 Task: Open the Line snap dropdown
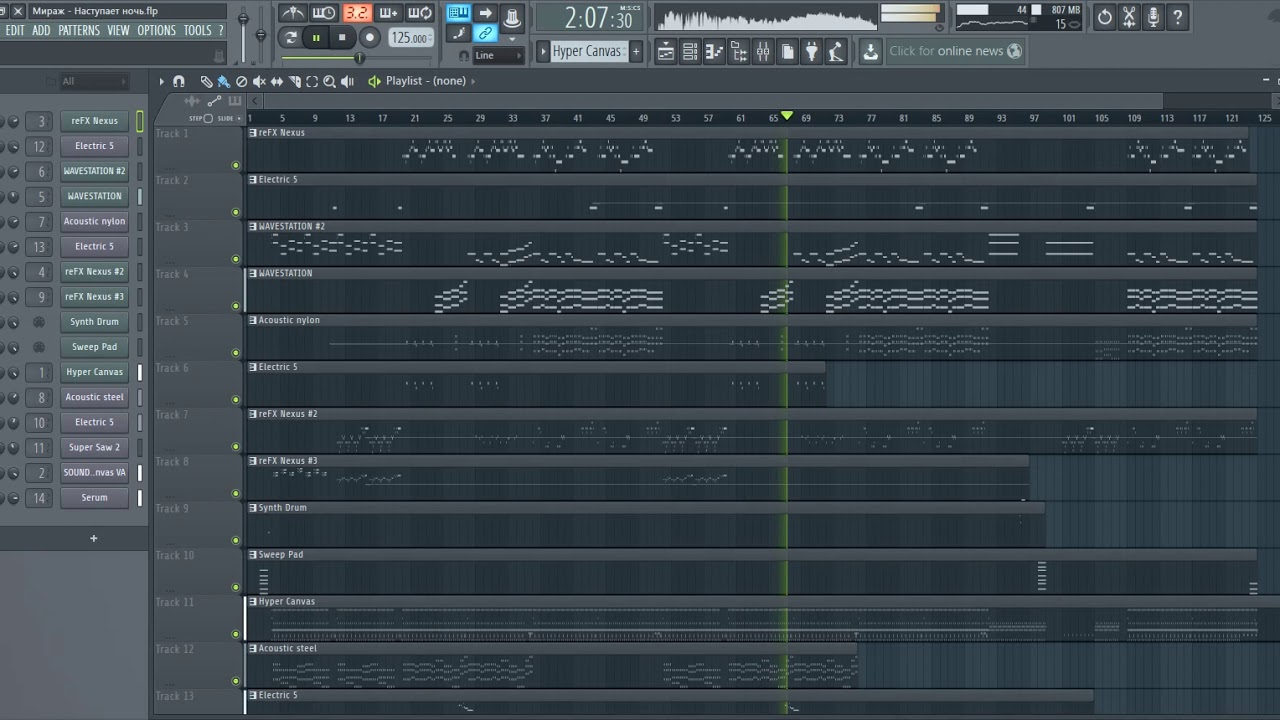(x=497, y=56)
